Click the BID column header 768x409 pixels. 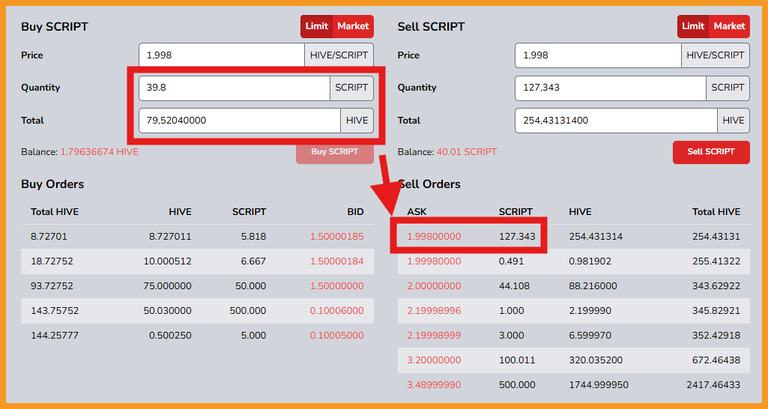[x=356, y=212]
